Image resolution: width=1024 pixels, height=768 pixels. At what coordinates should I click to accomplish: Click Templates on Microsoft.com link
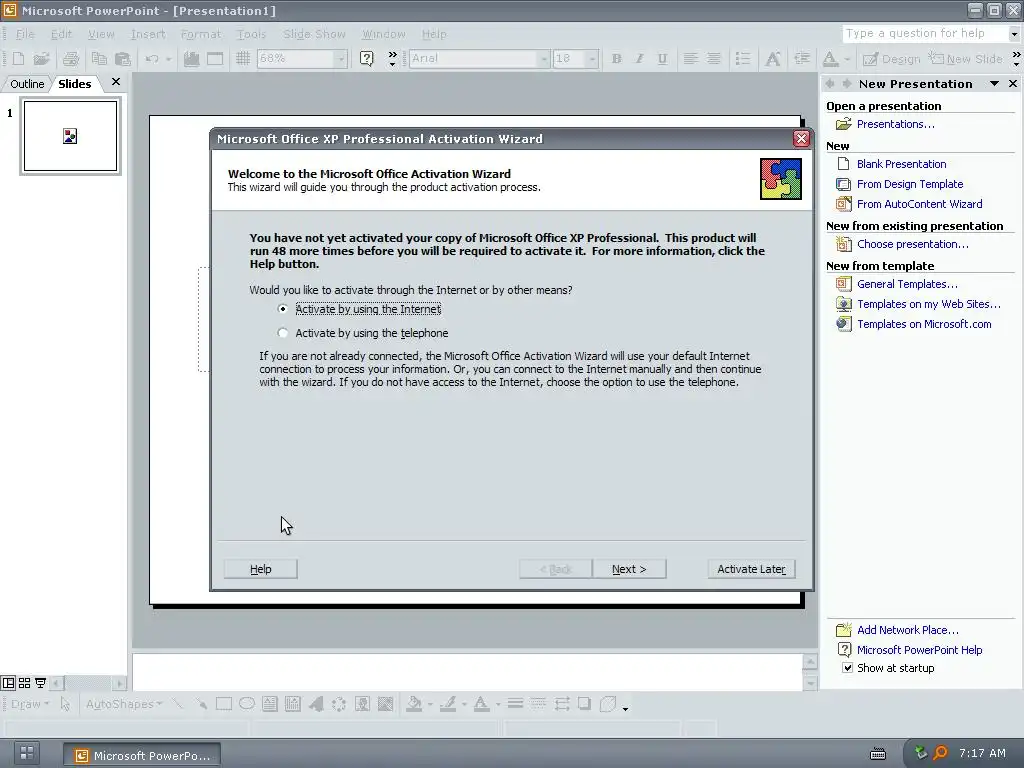pyautogui.click(x=924, y=324)
